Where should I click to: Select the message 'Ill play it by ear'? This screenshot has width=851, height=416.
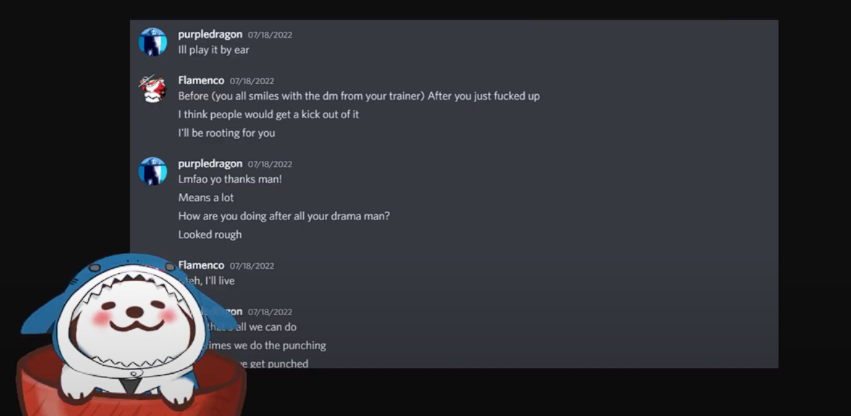coord(213,50)
